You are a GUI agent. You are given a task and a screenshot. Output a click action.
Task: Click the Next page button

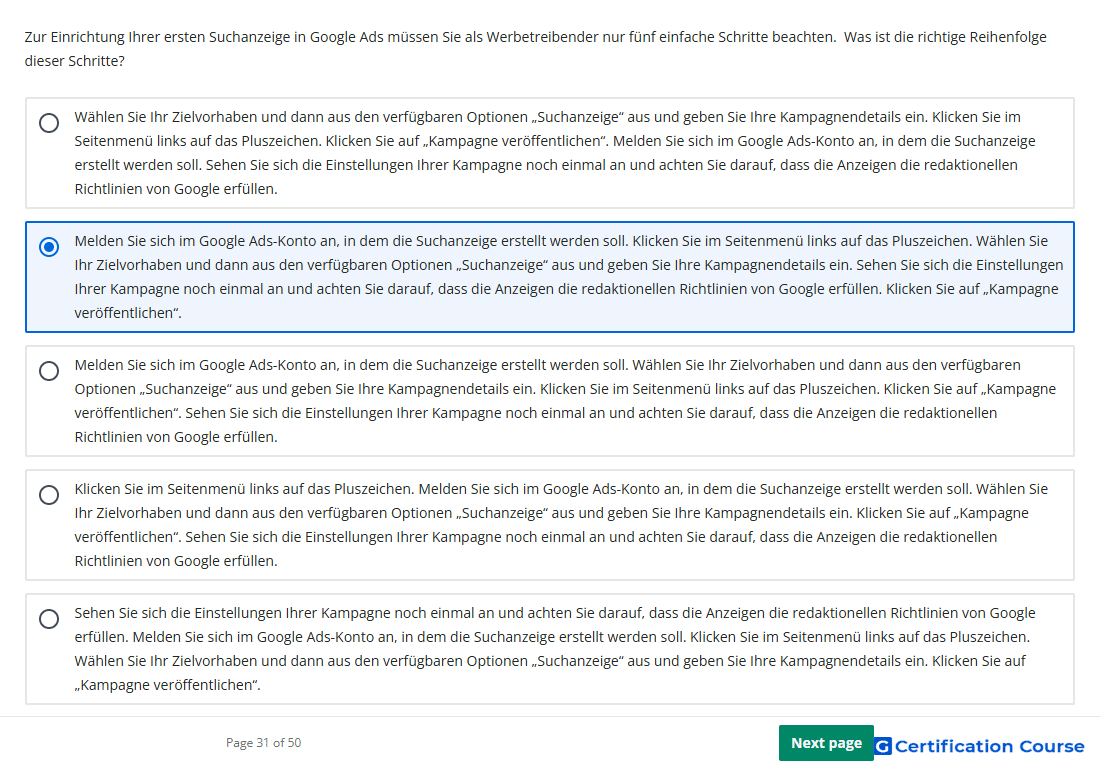826,743
